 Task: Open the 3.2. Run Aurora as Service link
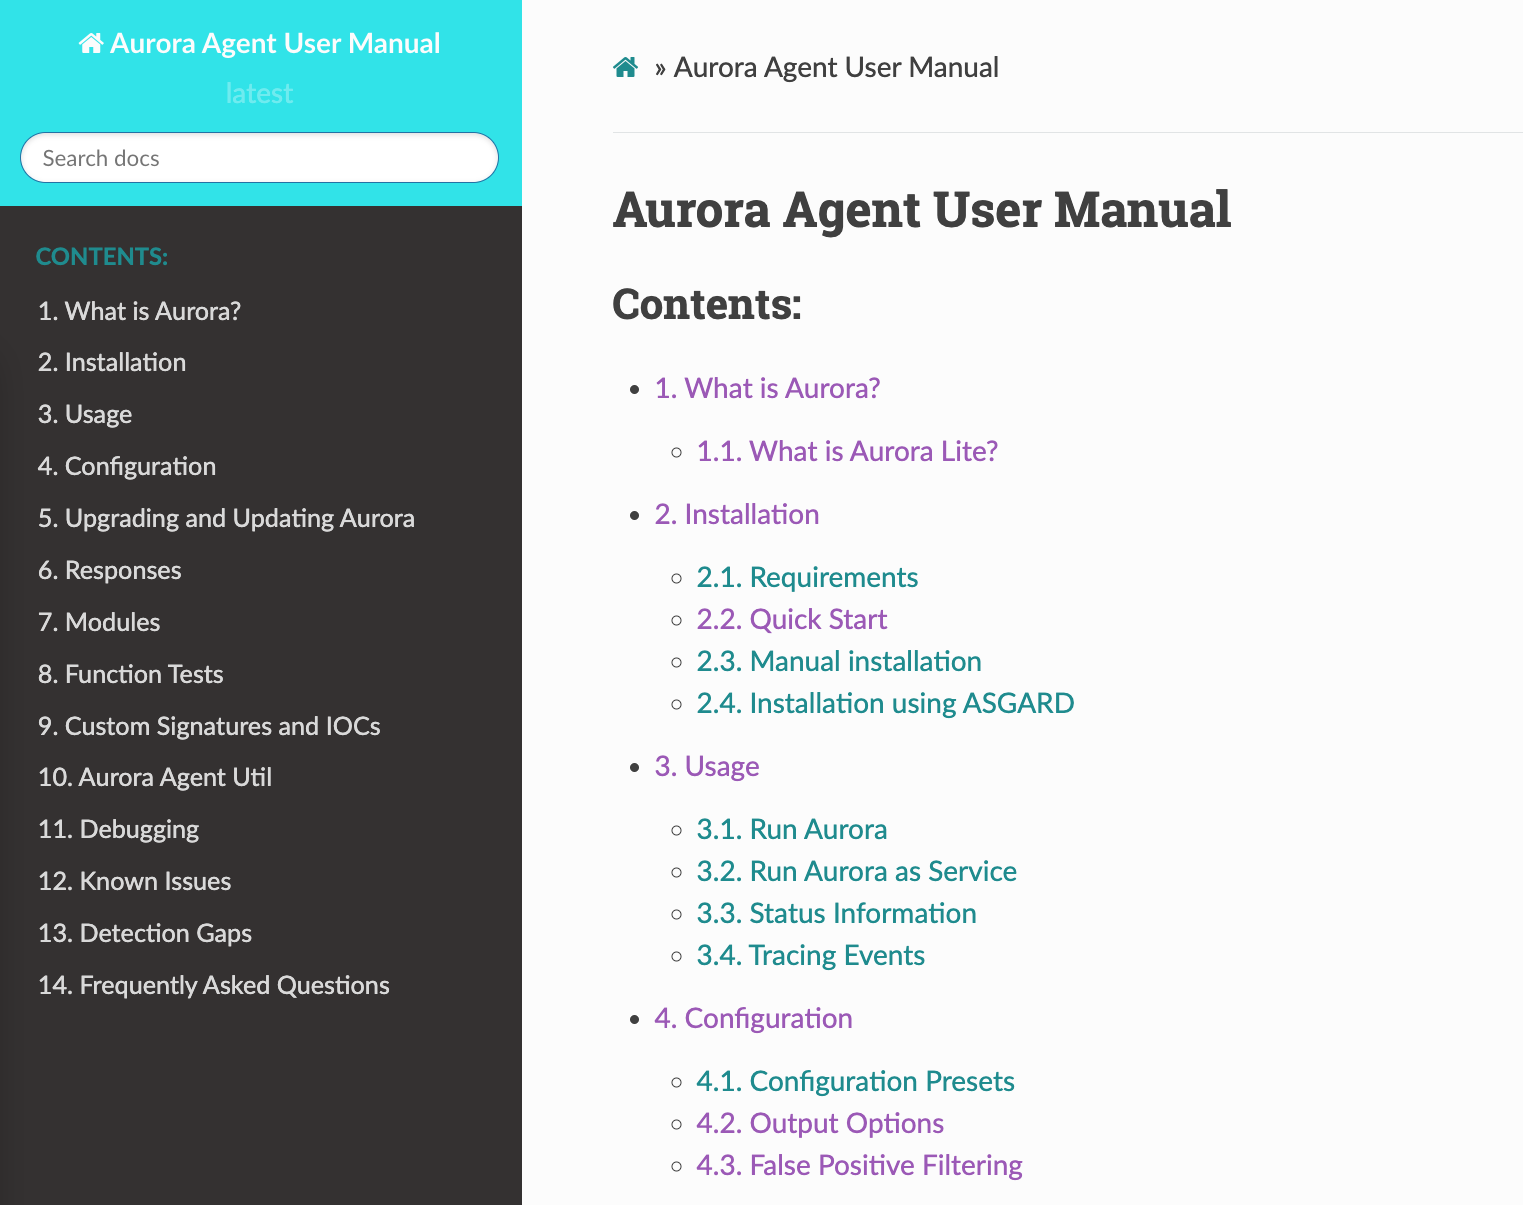pyautogui.click(x=856, y=871)
